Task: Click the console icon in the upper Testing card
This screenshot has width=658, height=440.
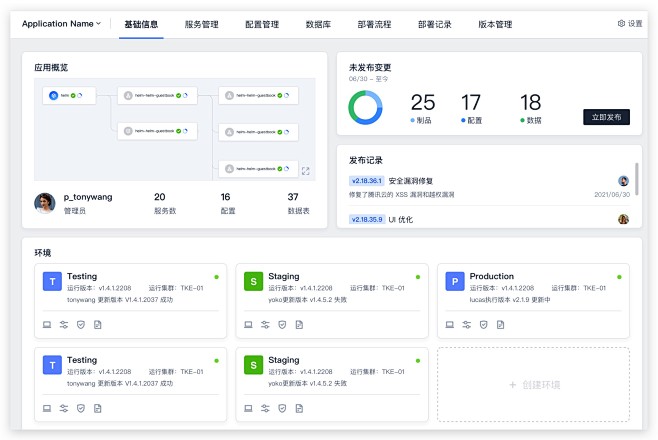Action: click(x=46, y=324)
